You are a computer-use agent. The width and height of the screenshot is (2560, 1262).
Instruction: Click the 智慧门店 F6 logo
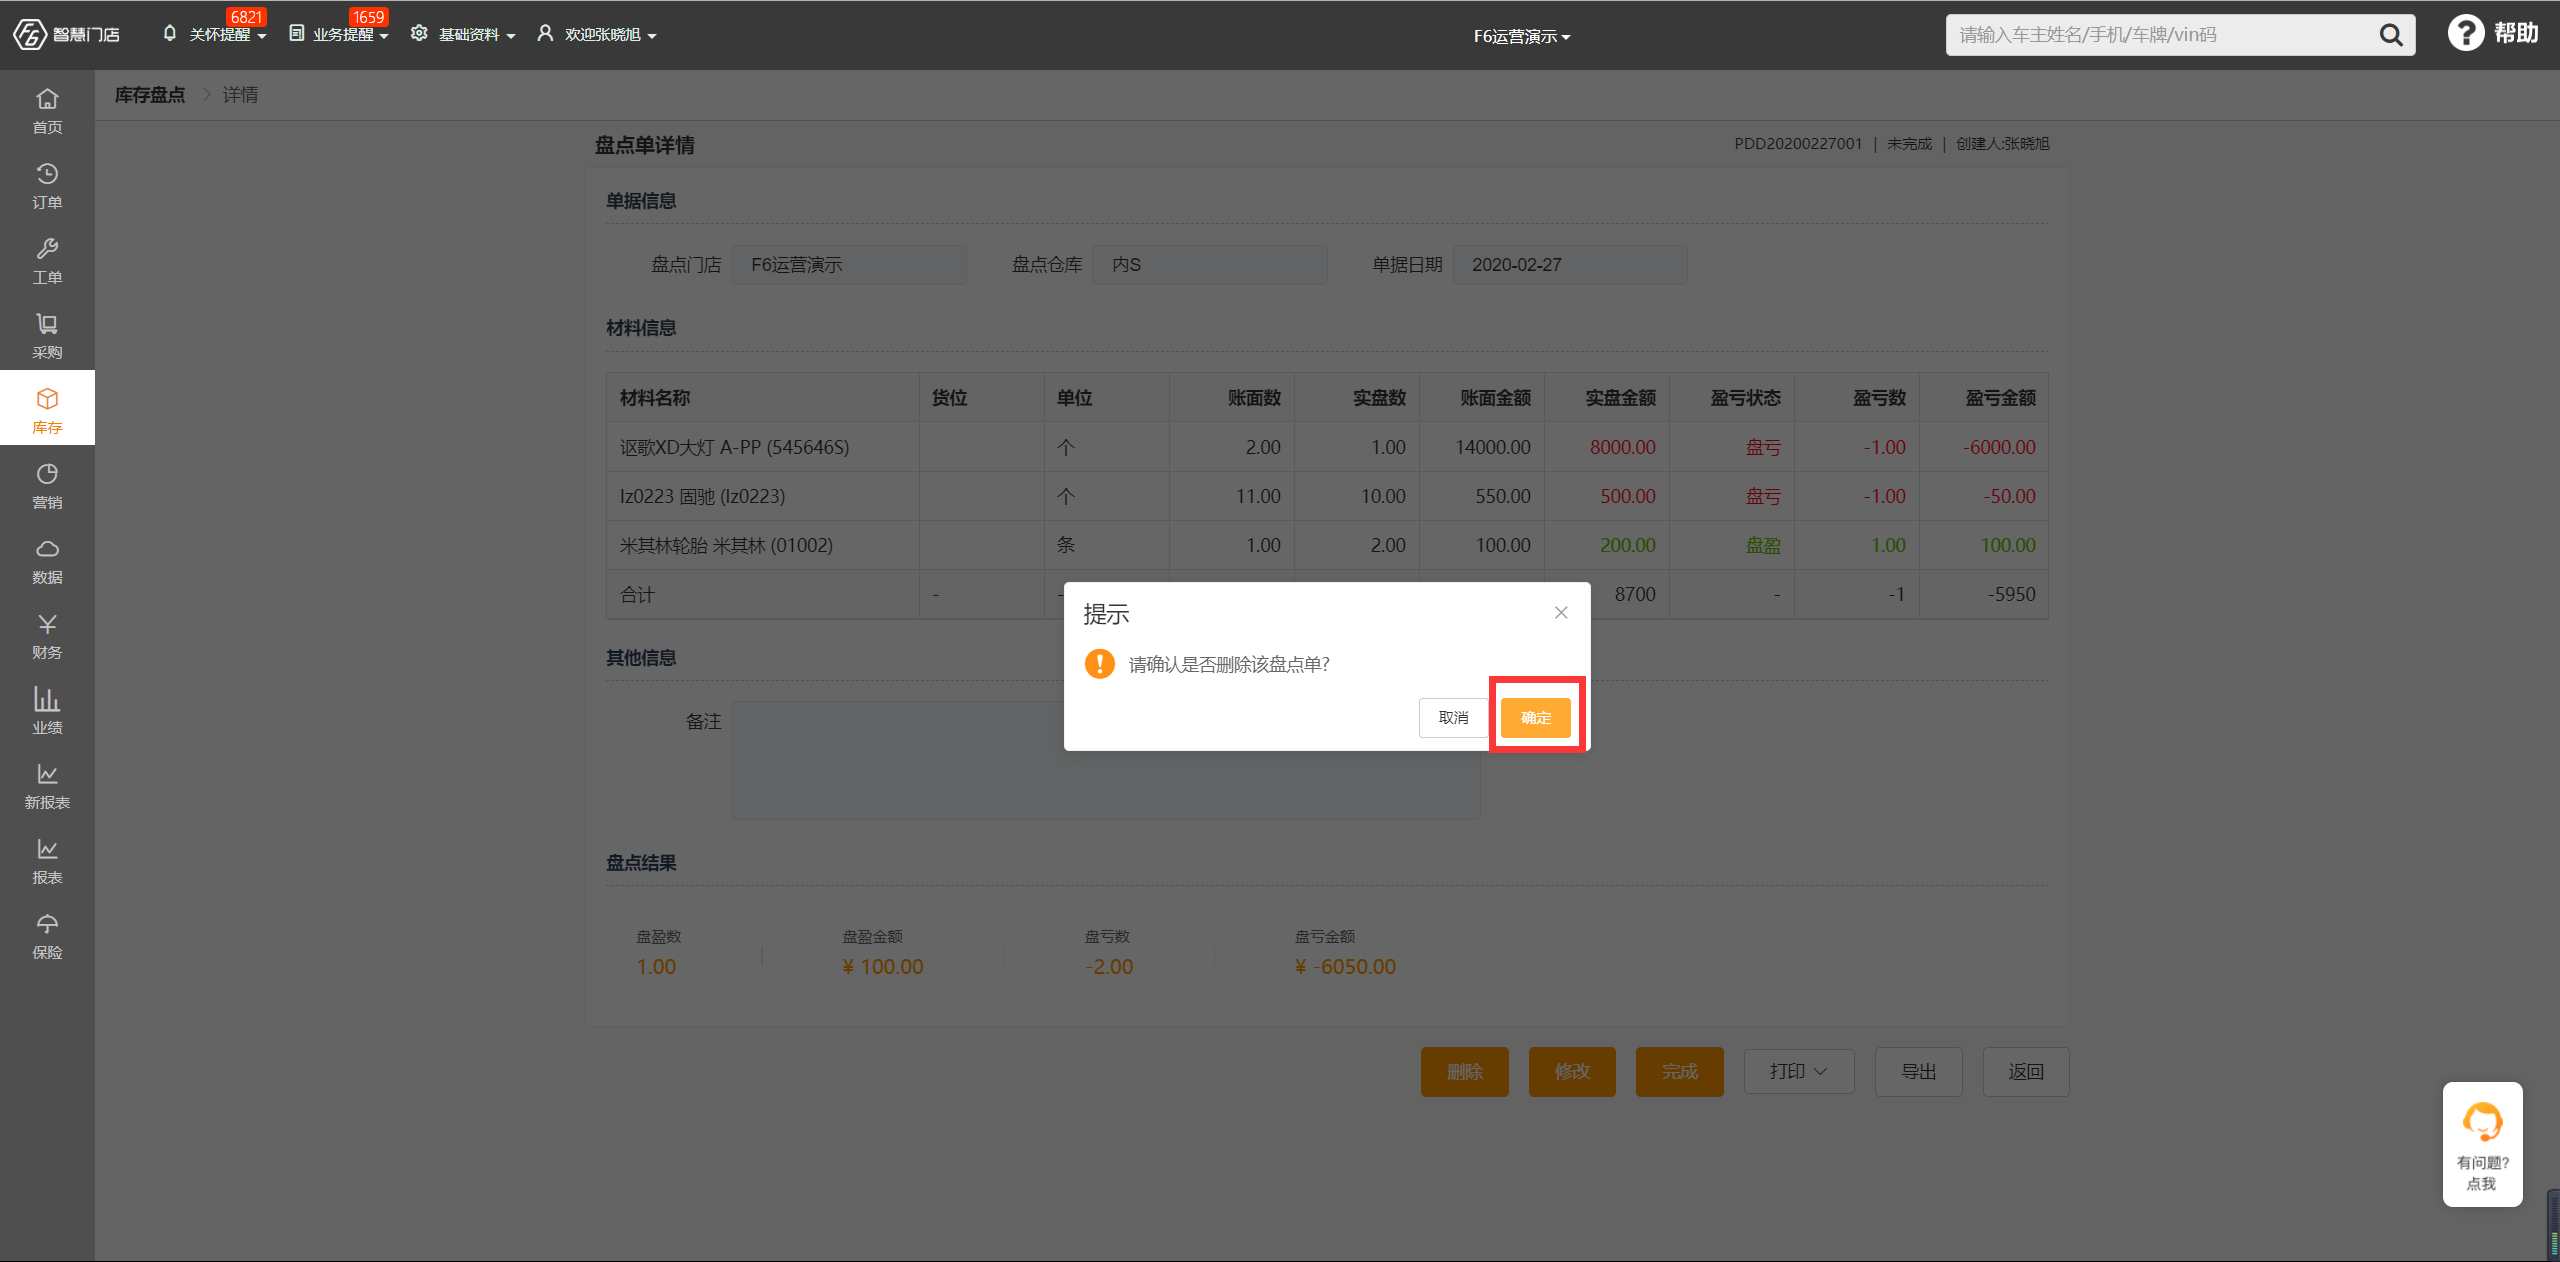pos(66,35)
